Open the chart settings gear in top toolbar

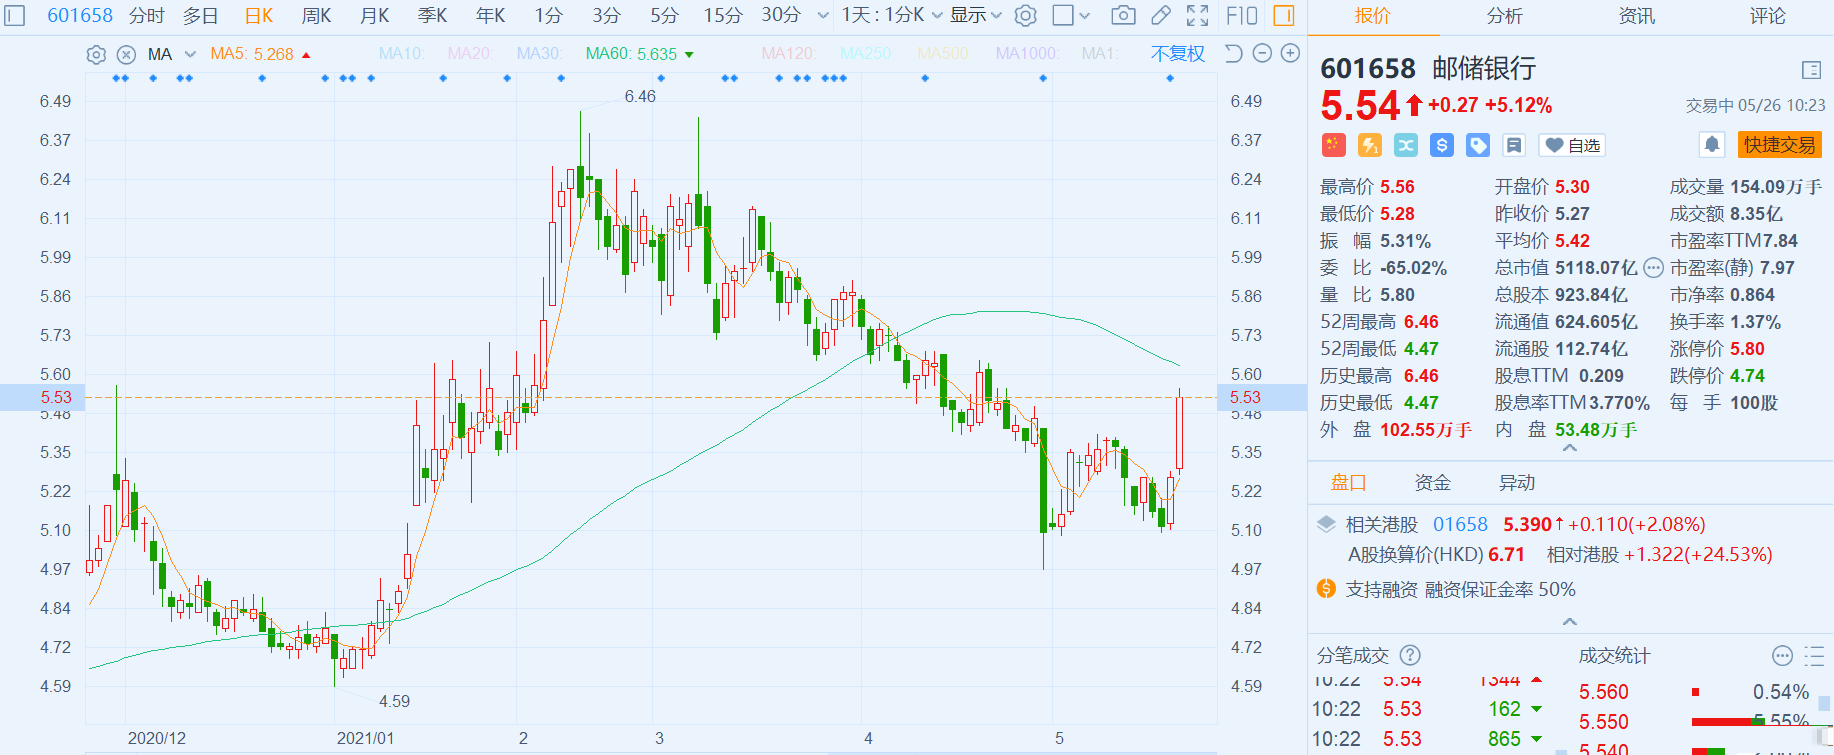[1025, 15]
